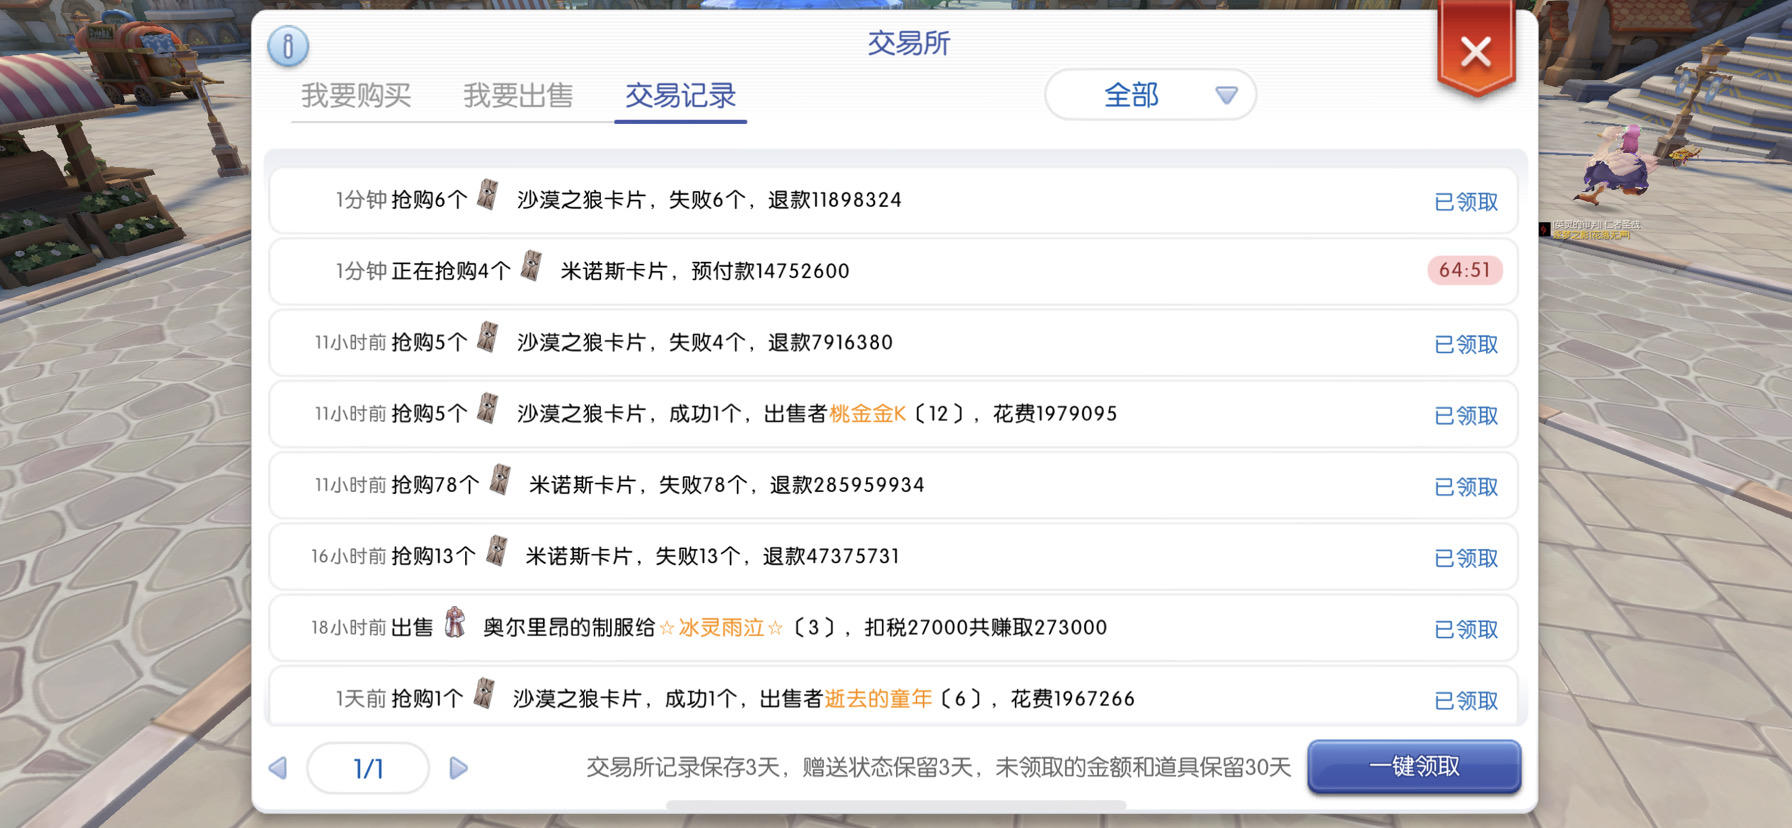
Task: Click the card icon in 正在抢购4个 米诺斯卡片 row
Action: coord(532,265)
